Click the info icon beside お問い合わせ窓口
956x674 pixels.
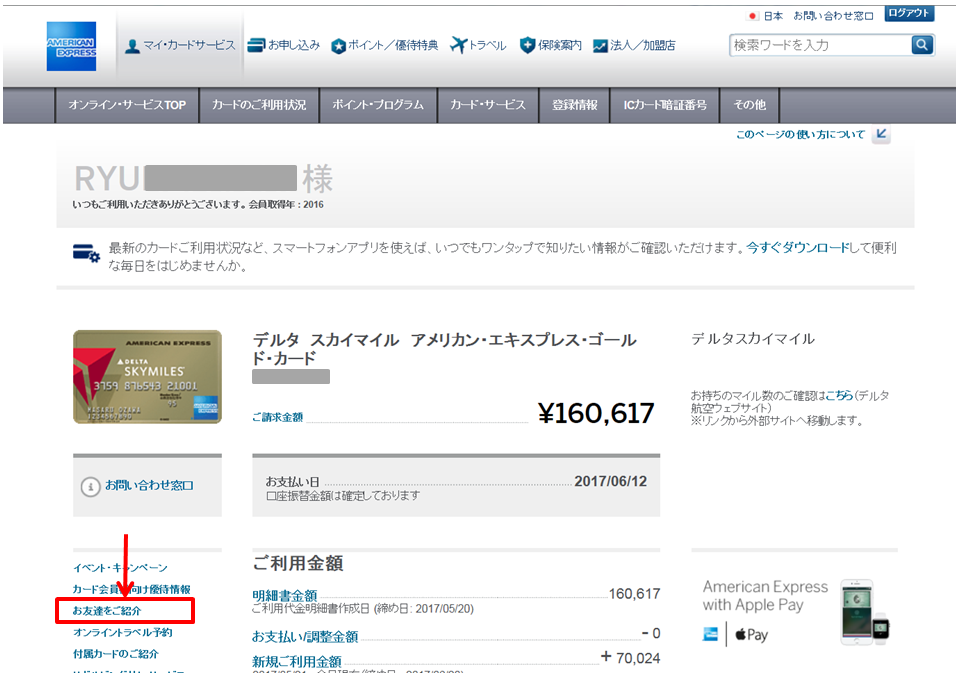pos(90,486)
